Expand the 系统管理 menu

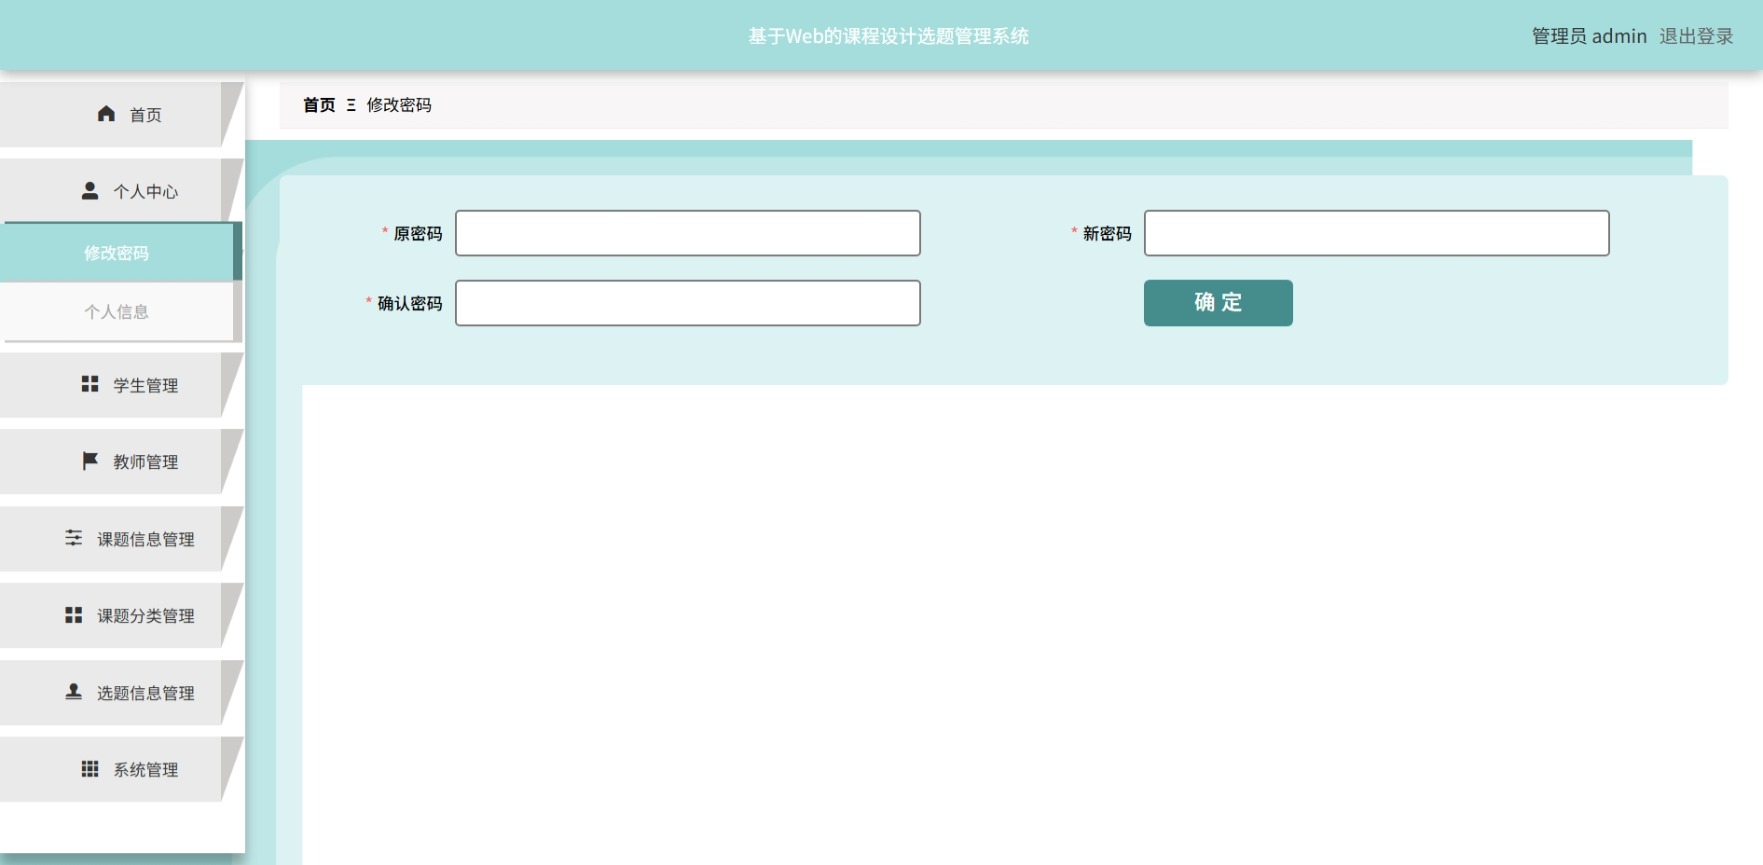(121, 770)
